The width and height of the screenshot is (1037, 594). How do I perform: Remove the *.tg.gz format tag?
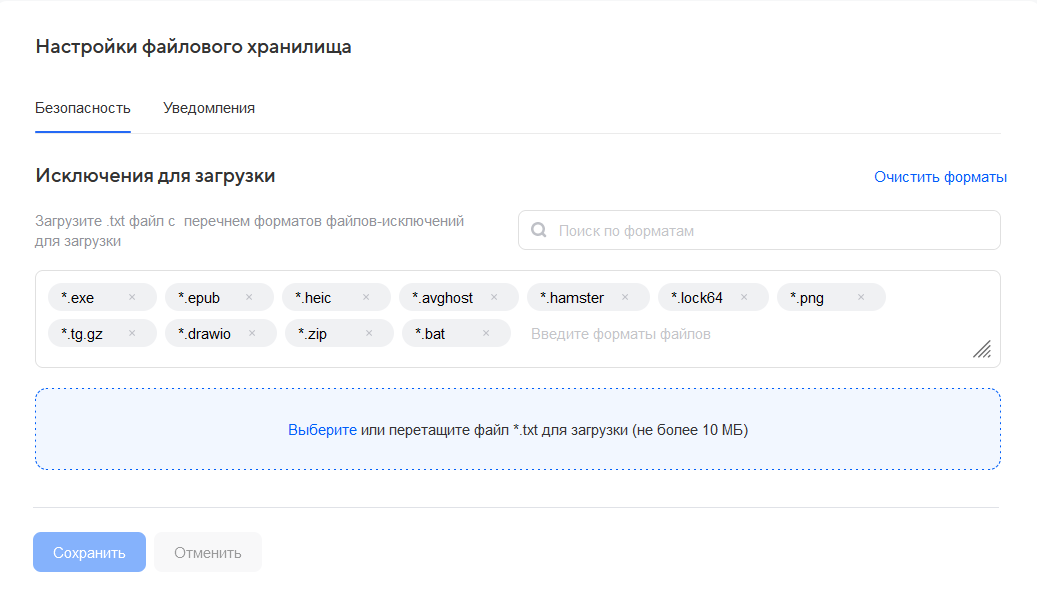pyautogui.click(x=132, y=334)
